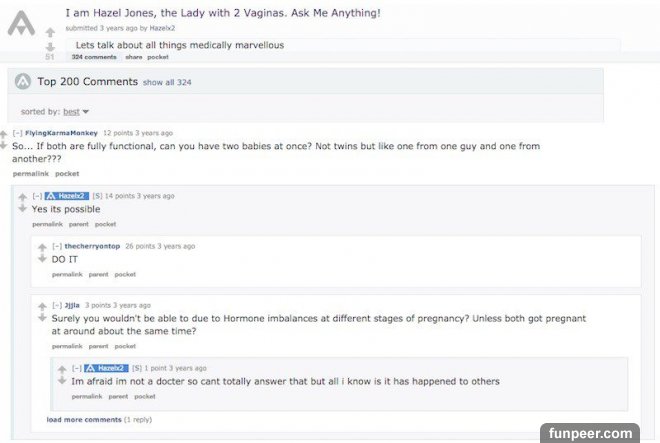
Task: Show all 324 comments
Action: (167, 83)
